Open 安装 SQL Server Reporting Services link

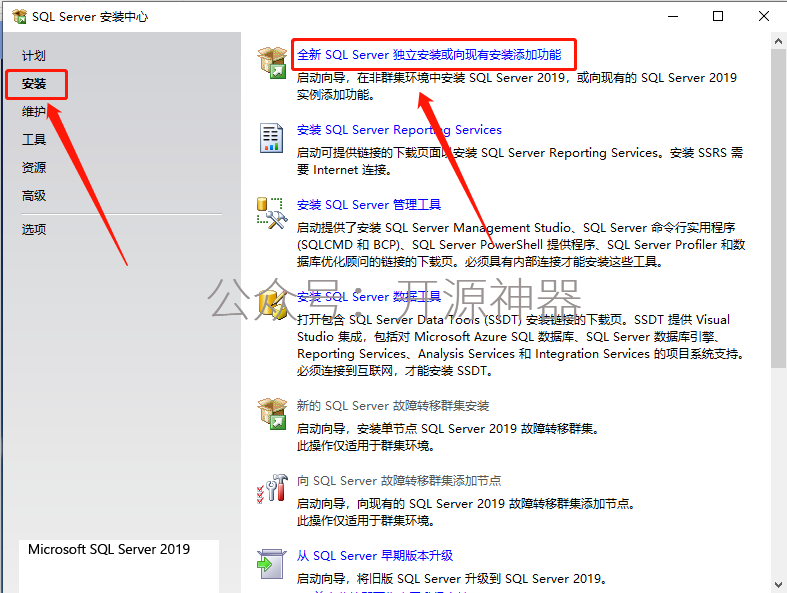tap(399, 130)
